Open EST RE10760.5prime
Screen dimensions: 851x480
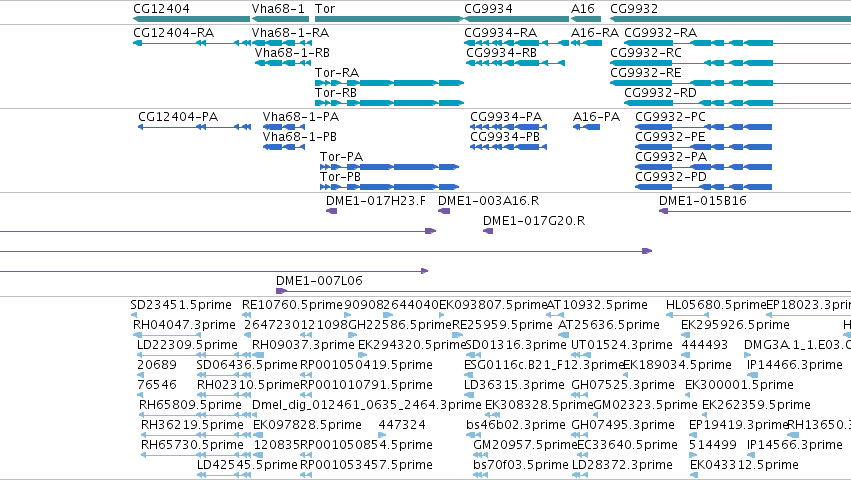pyautogui.click(x=293, y=305)
